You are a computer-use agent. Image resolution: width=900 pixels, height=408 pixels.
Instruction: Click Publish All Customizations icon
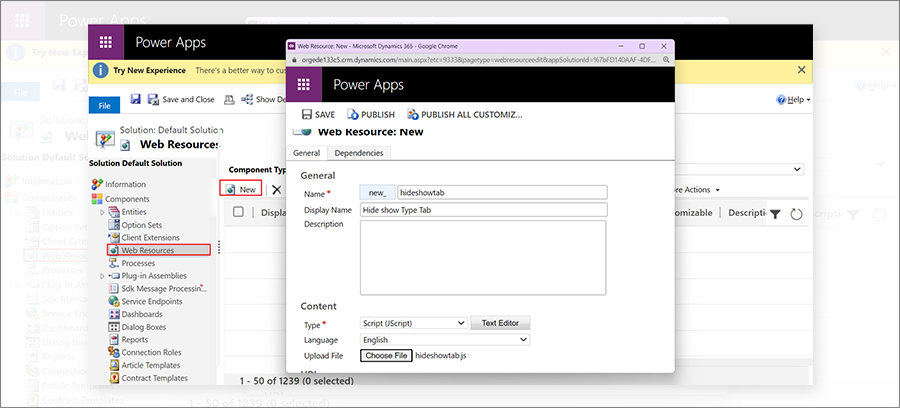coord(413,115)
